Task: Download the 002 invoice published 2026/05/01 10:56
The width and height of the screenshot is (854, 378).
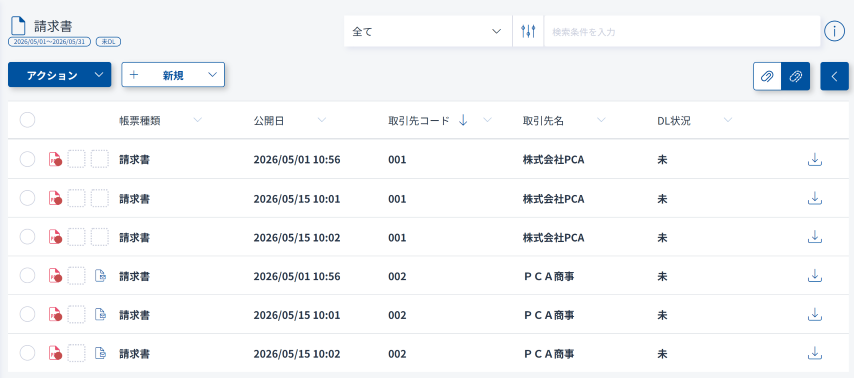Action: (814, 276)
